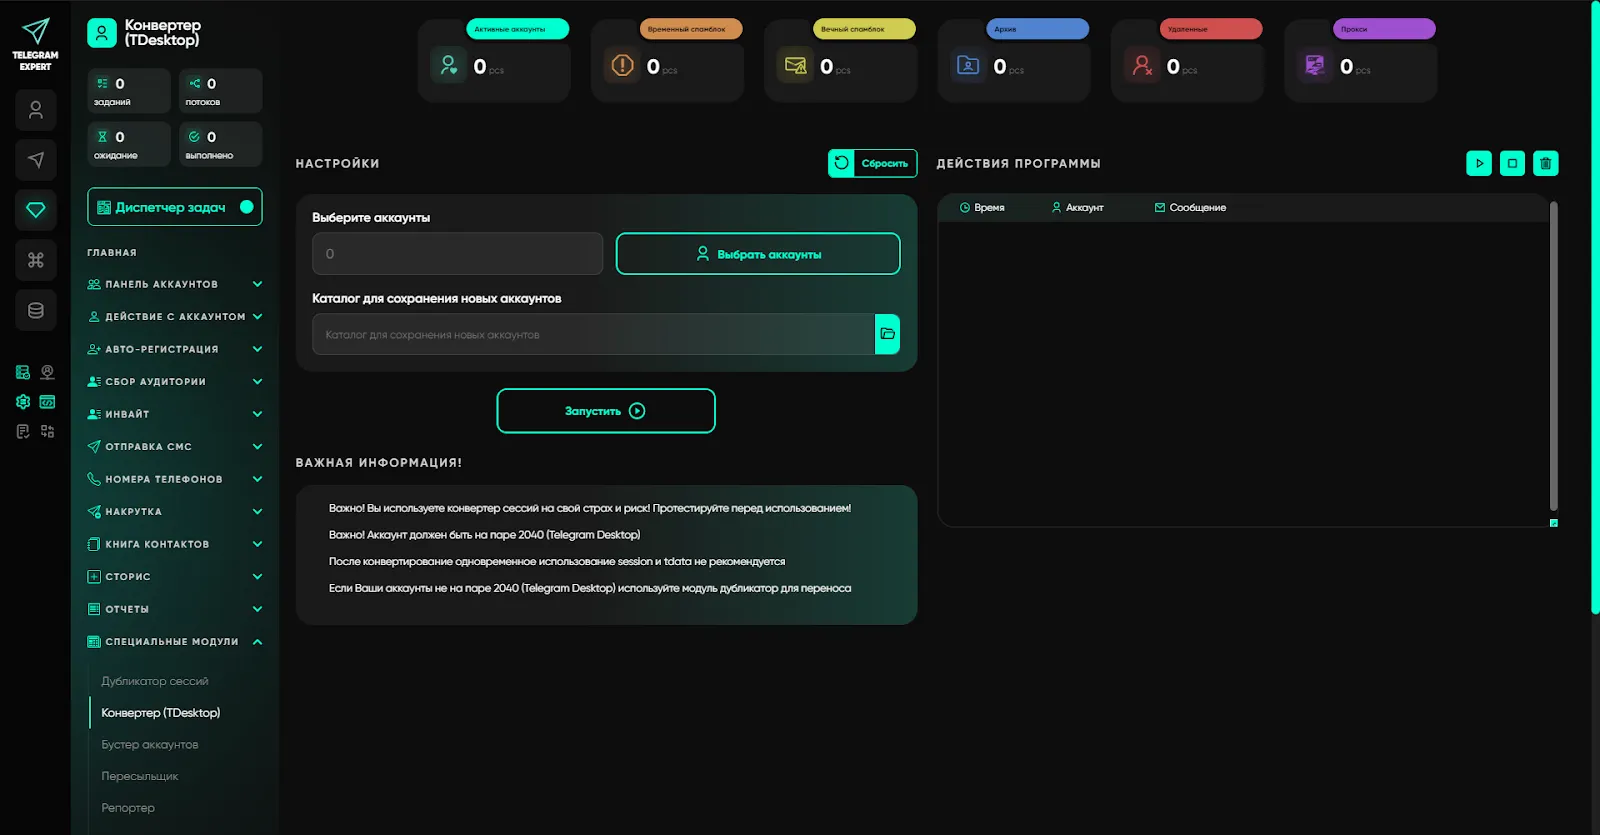Viewport: 1600px width, 835px height.
Task: Click the play icon in program actions
Action: 1479,163
